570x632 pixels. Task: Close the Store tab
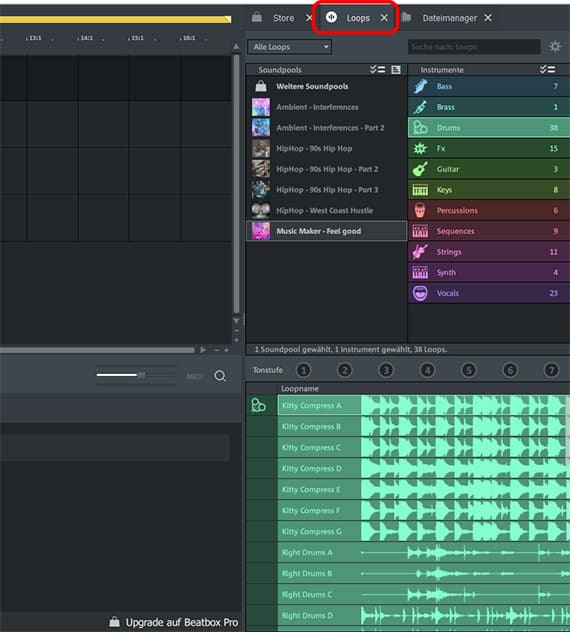click(x=309, y=18)
